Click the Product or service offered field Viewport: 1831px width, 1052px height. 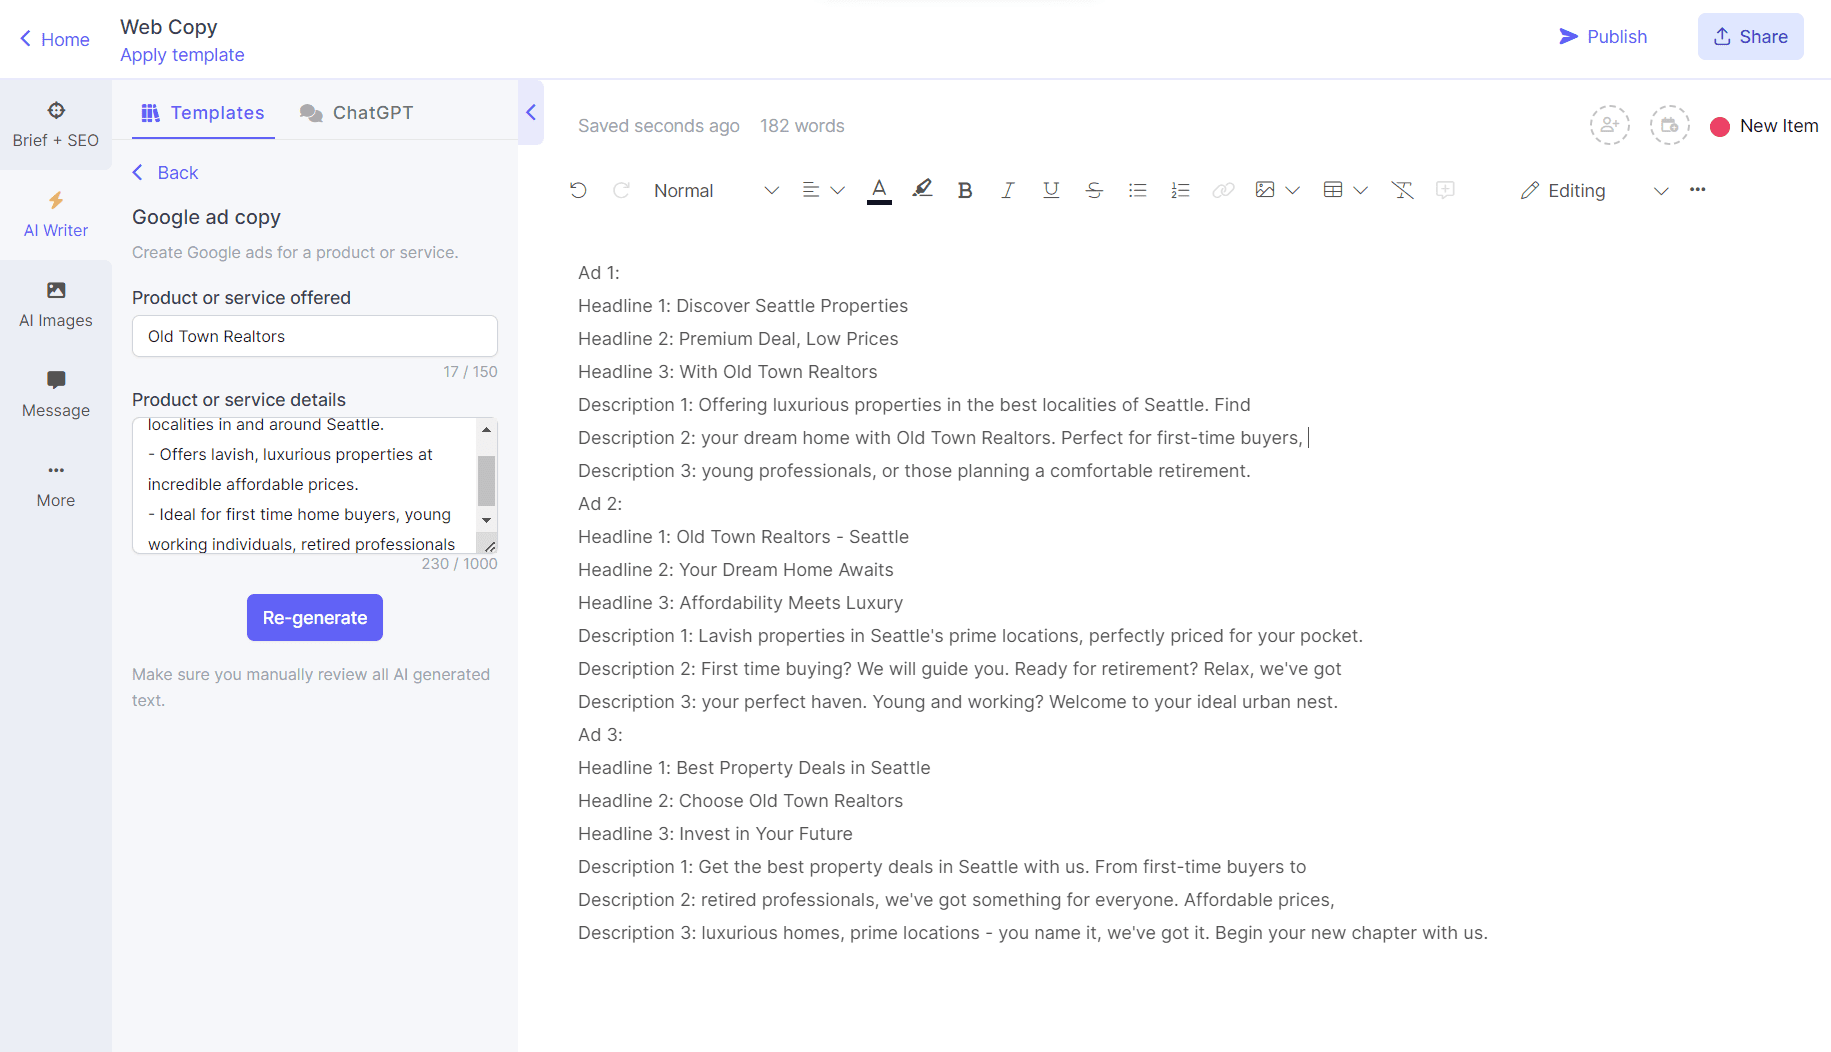[x=315, y=336]
